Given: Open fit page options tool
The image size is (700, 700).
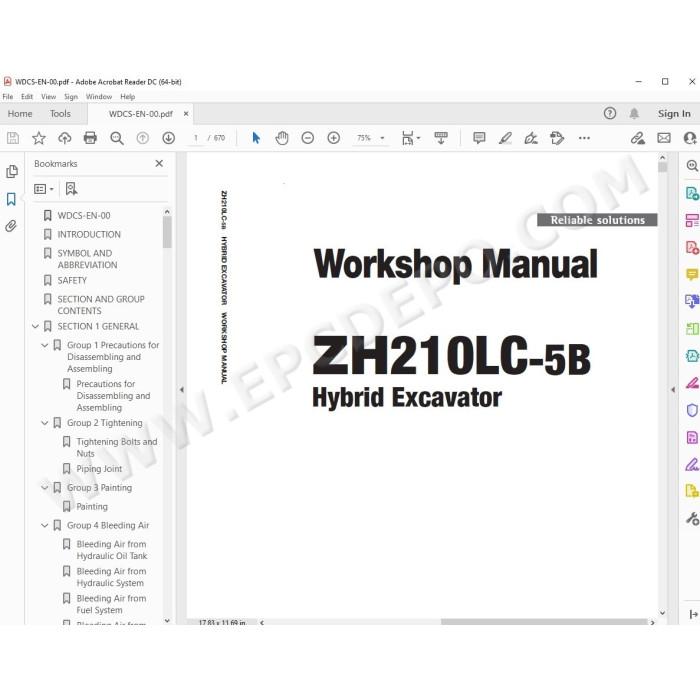Looking at the screenshot, I should (410, 138).
